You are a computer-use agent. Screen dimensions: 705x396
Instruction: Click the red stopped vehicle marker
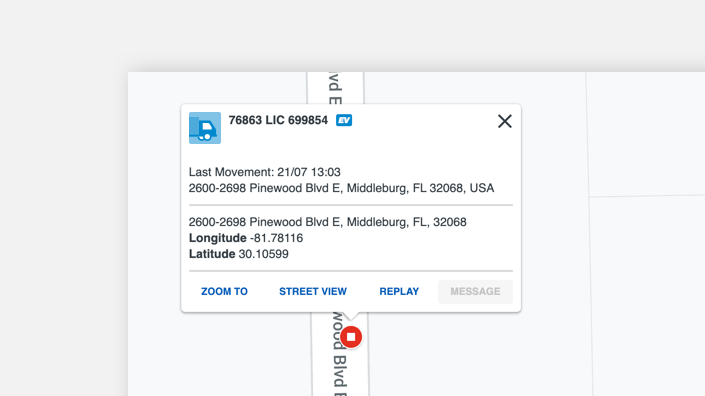pos(351,337)
